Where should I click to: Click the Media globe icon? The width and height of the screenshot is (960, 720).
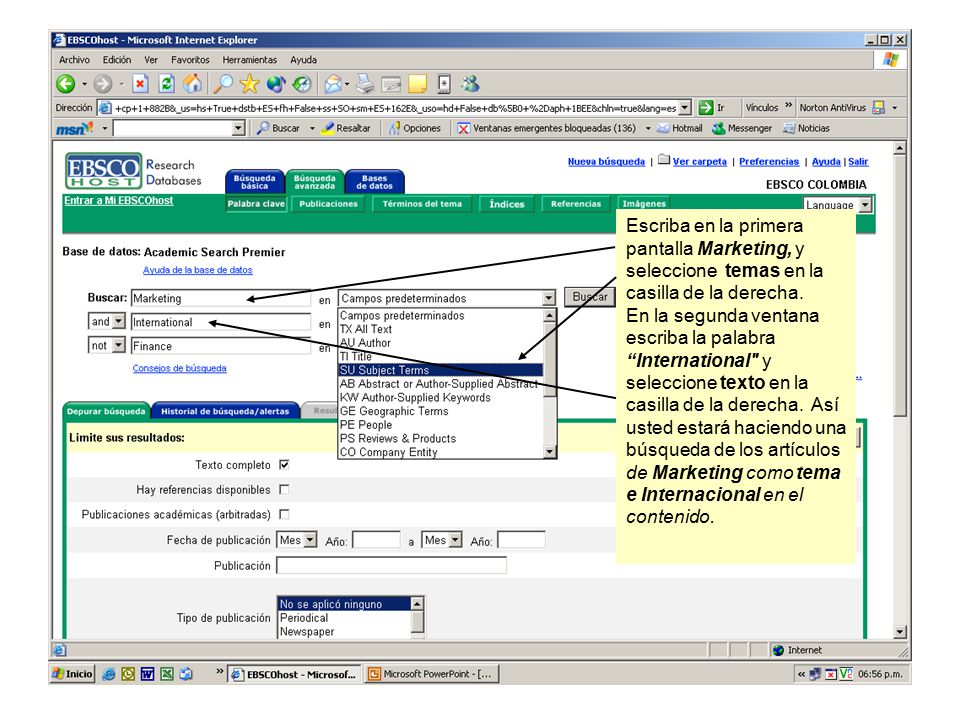(276, 84)
